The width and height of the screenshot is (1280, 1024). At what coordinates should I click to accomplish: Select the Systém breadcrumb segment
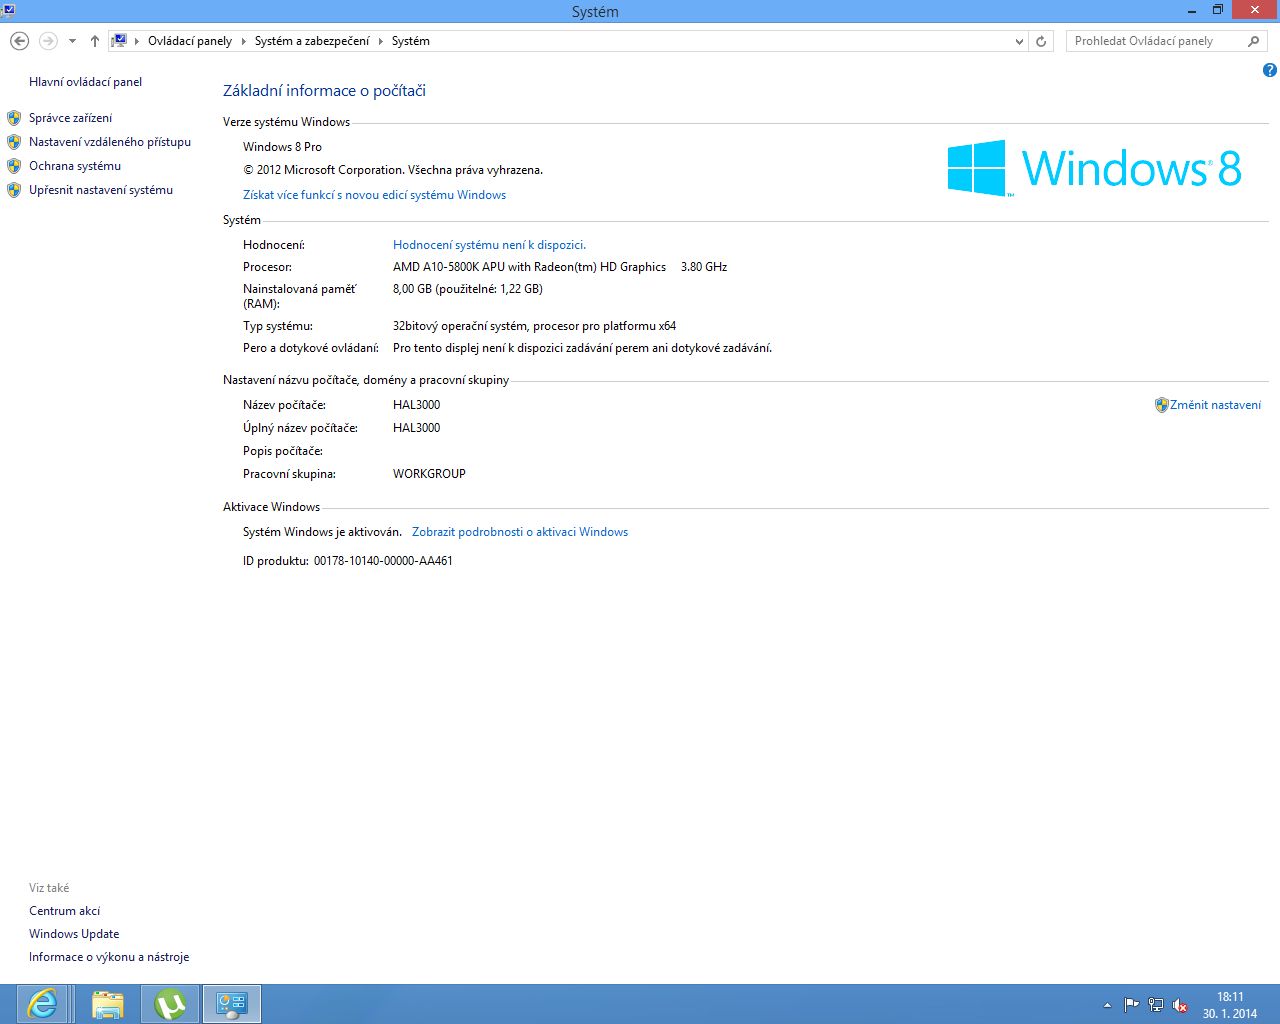(411, 41)
